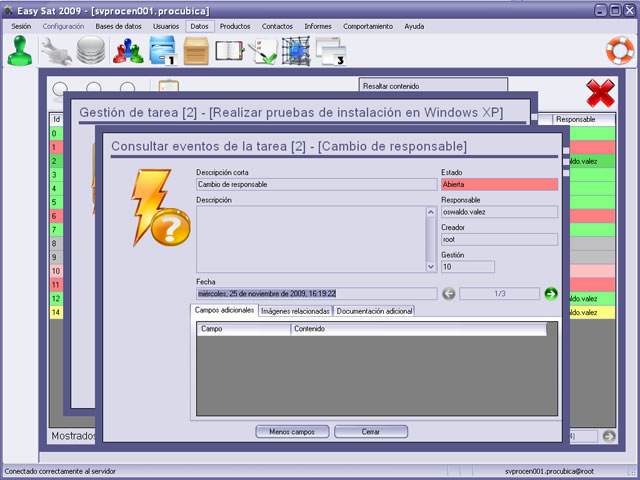Click the stacked windows icon numbered 3
Image resolution: width=640 pixels, height=480 pixels.
point(331,51)
